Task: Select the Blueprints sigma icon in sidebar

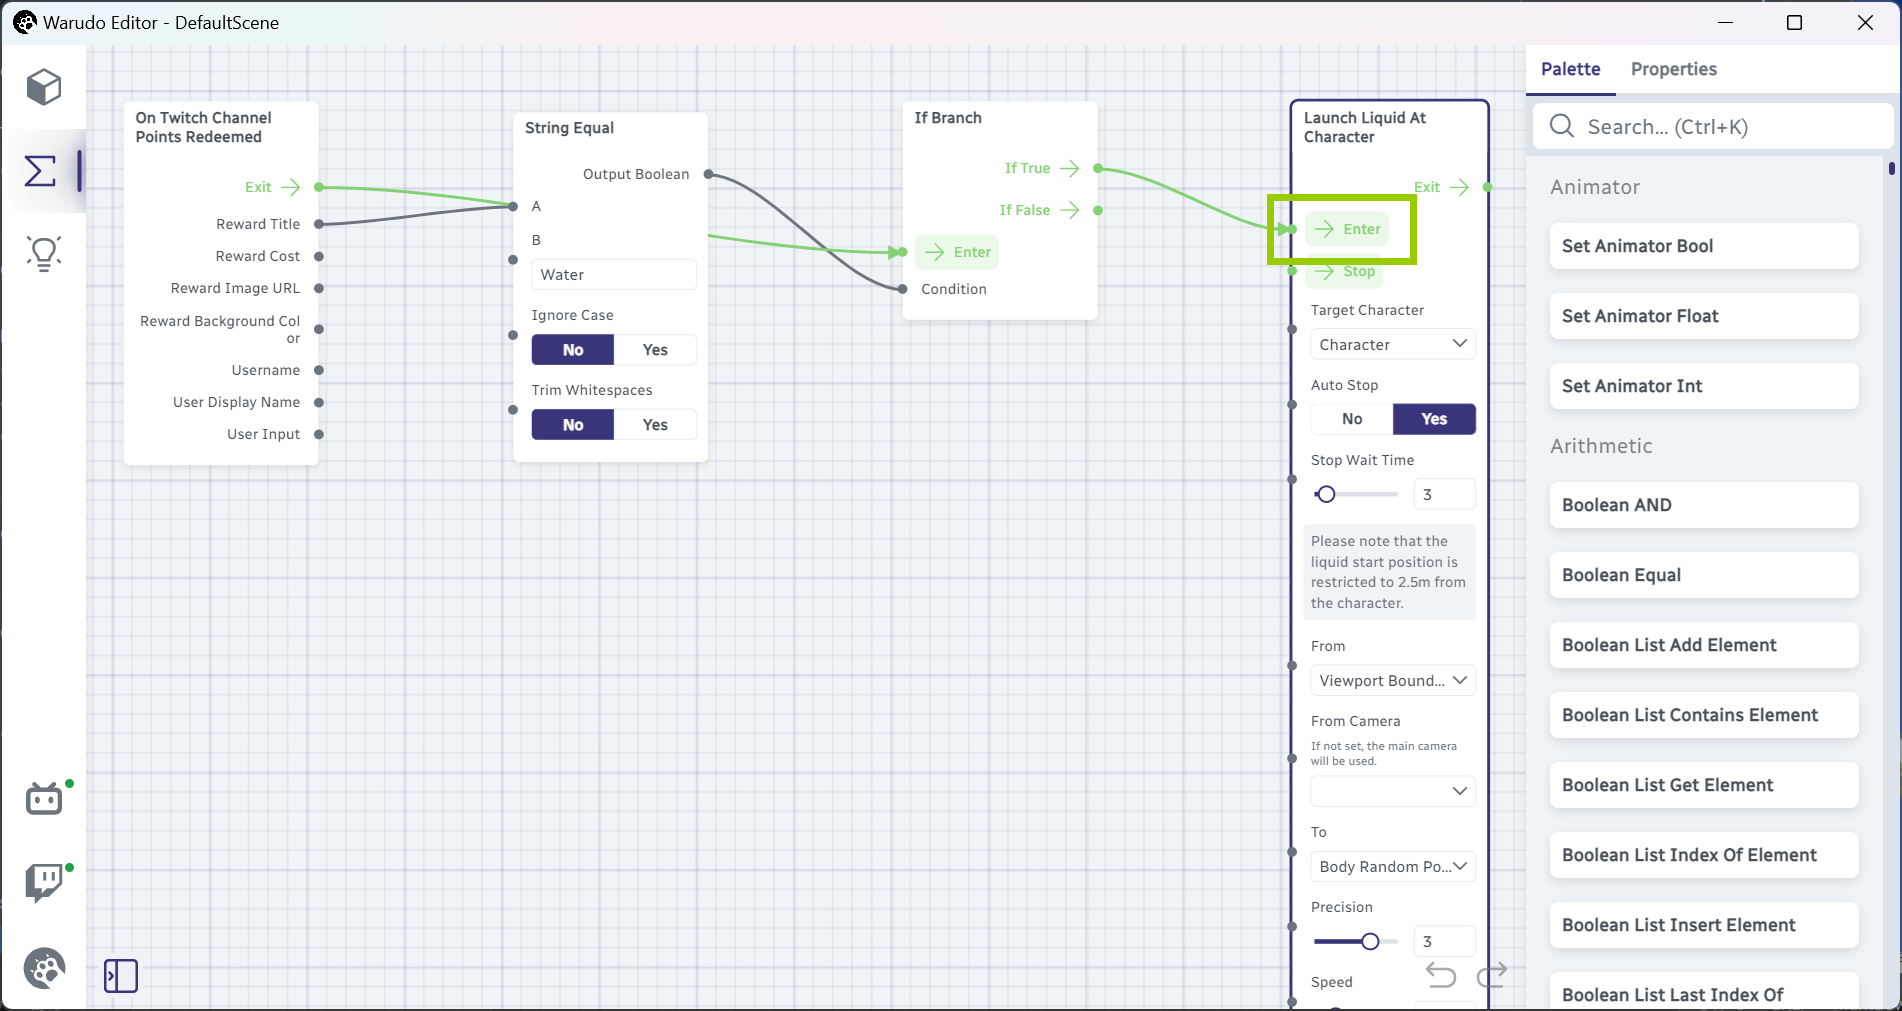Action: tap(40, 171)
